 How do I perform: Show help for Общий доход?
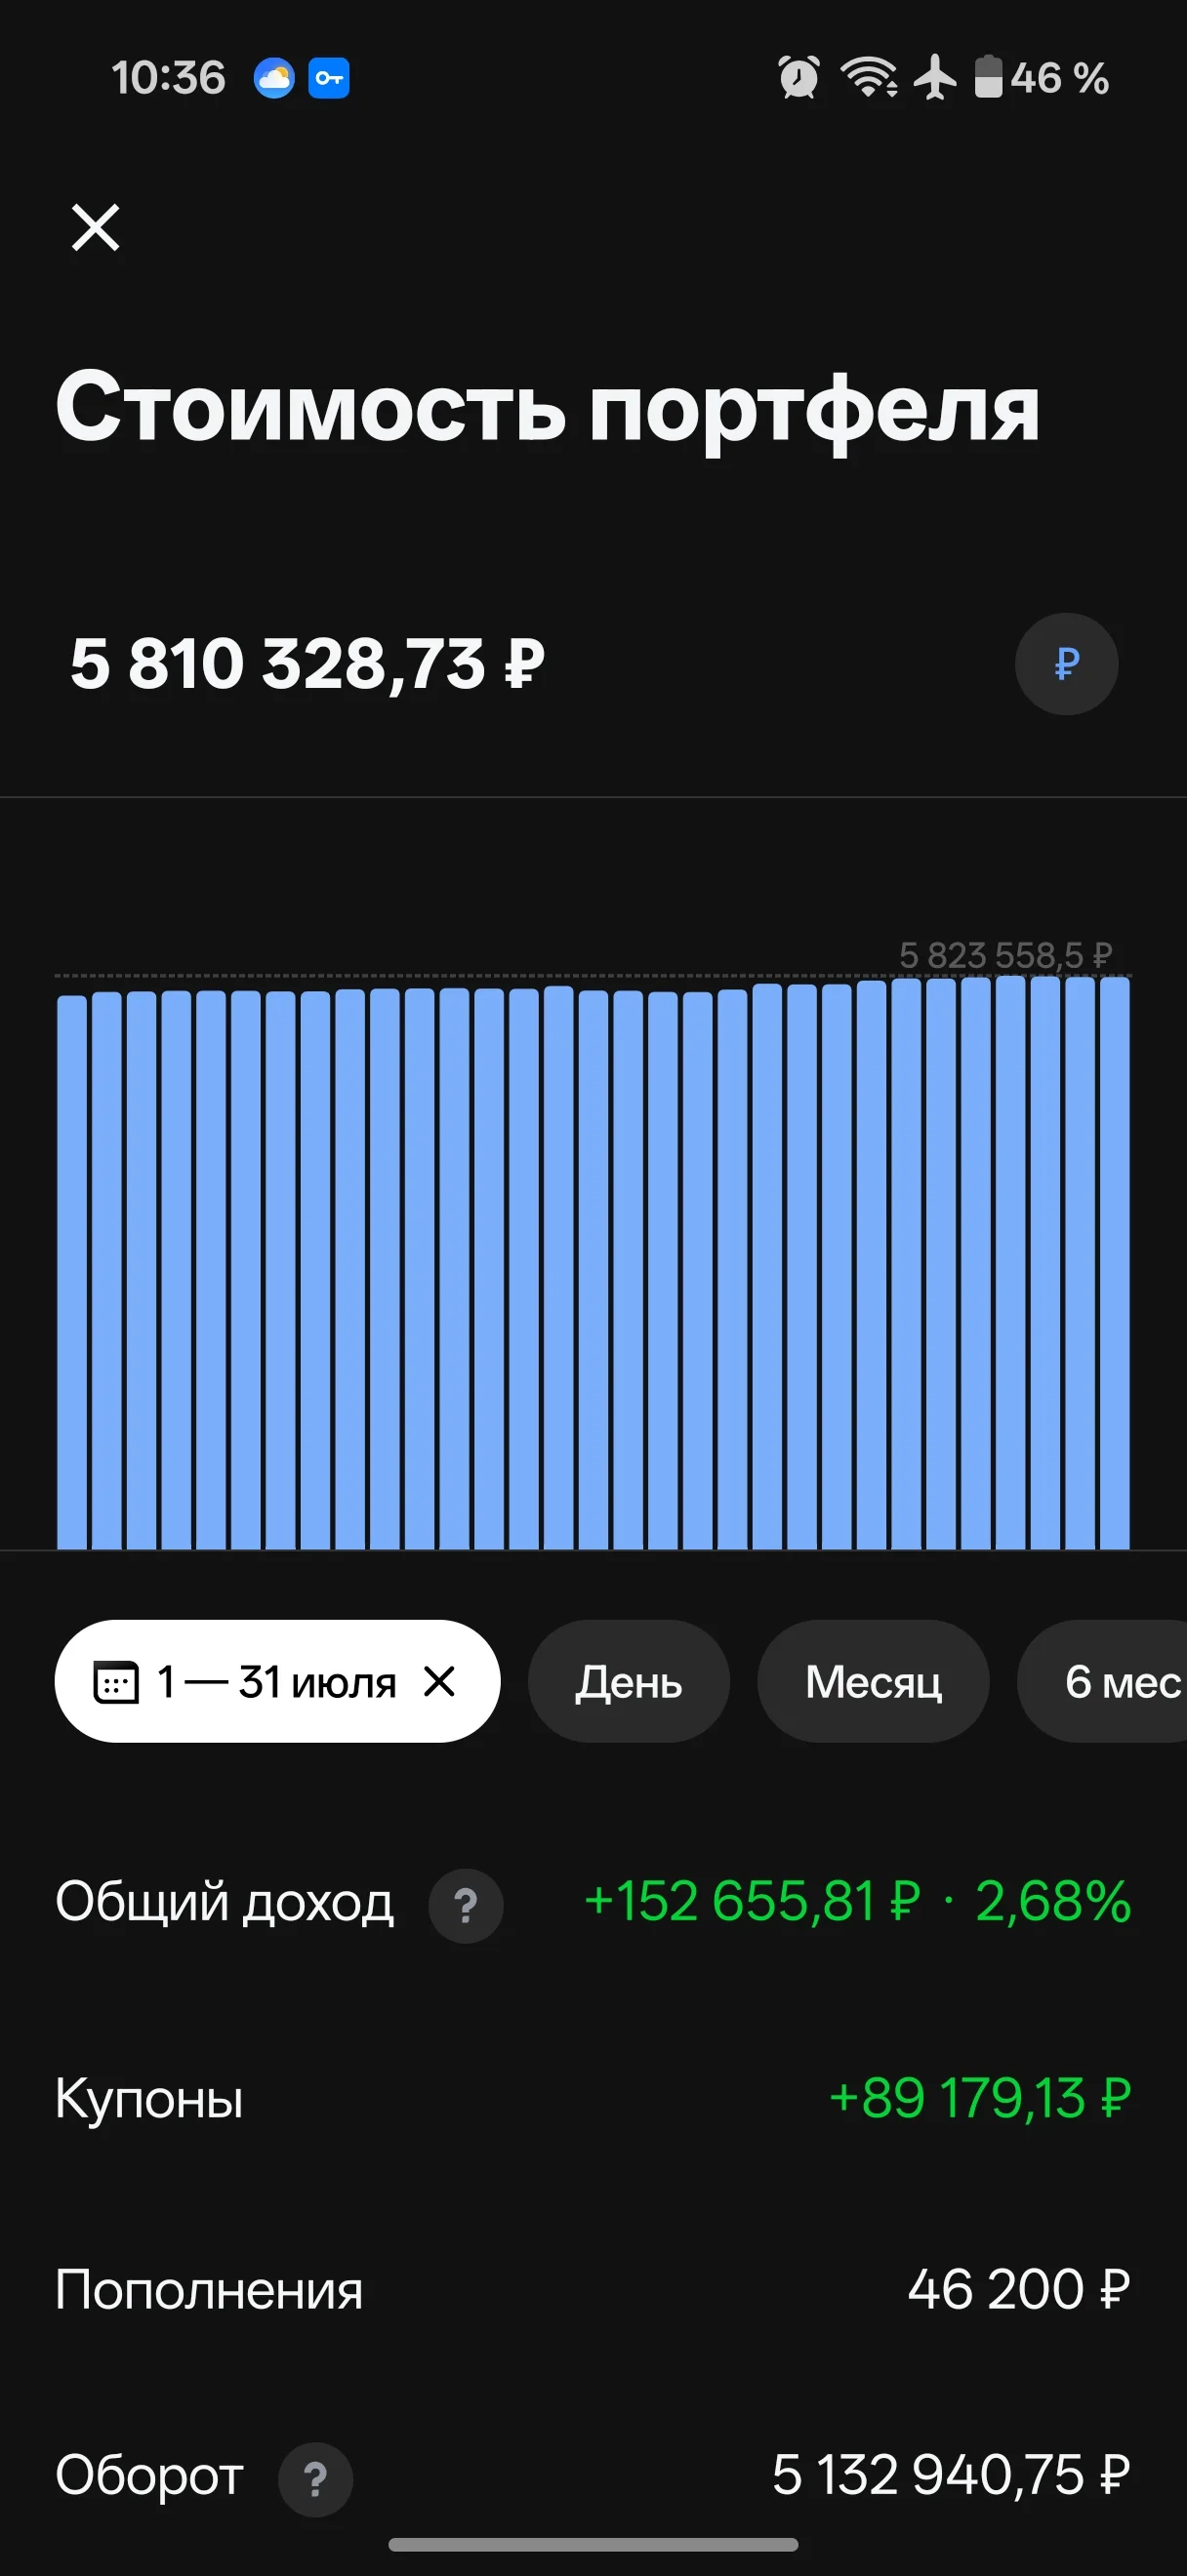pyautogui.click(x=465, y=1906)
